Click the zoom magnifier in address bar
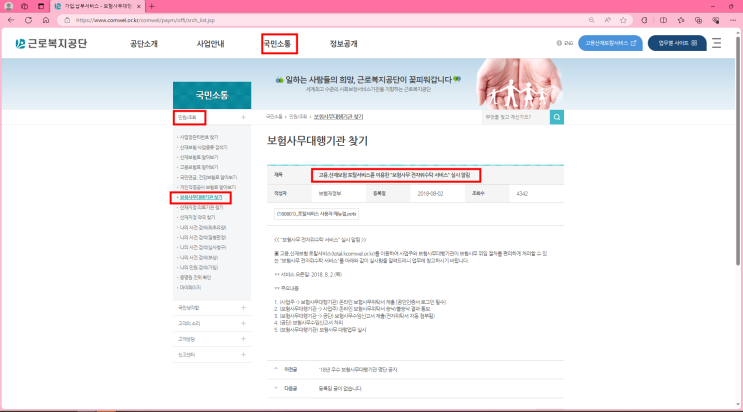This screenshot has height=412, width=743. tap(591, 20)
